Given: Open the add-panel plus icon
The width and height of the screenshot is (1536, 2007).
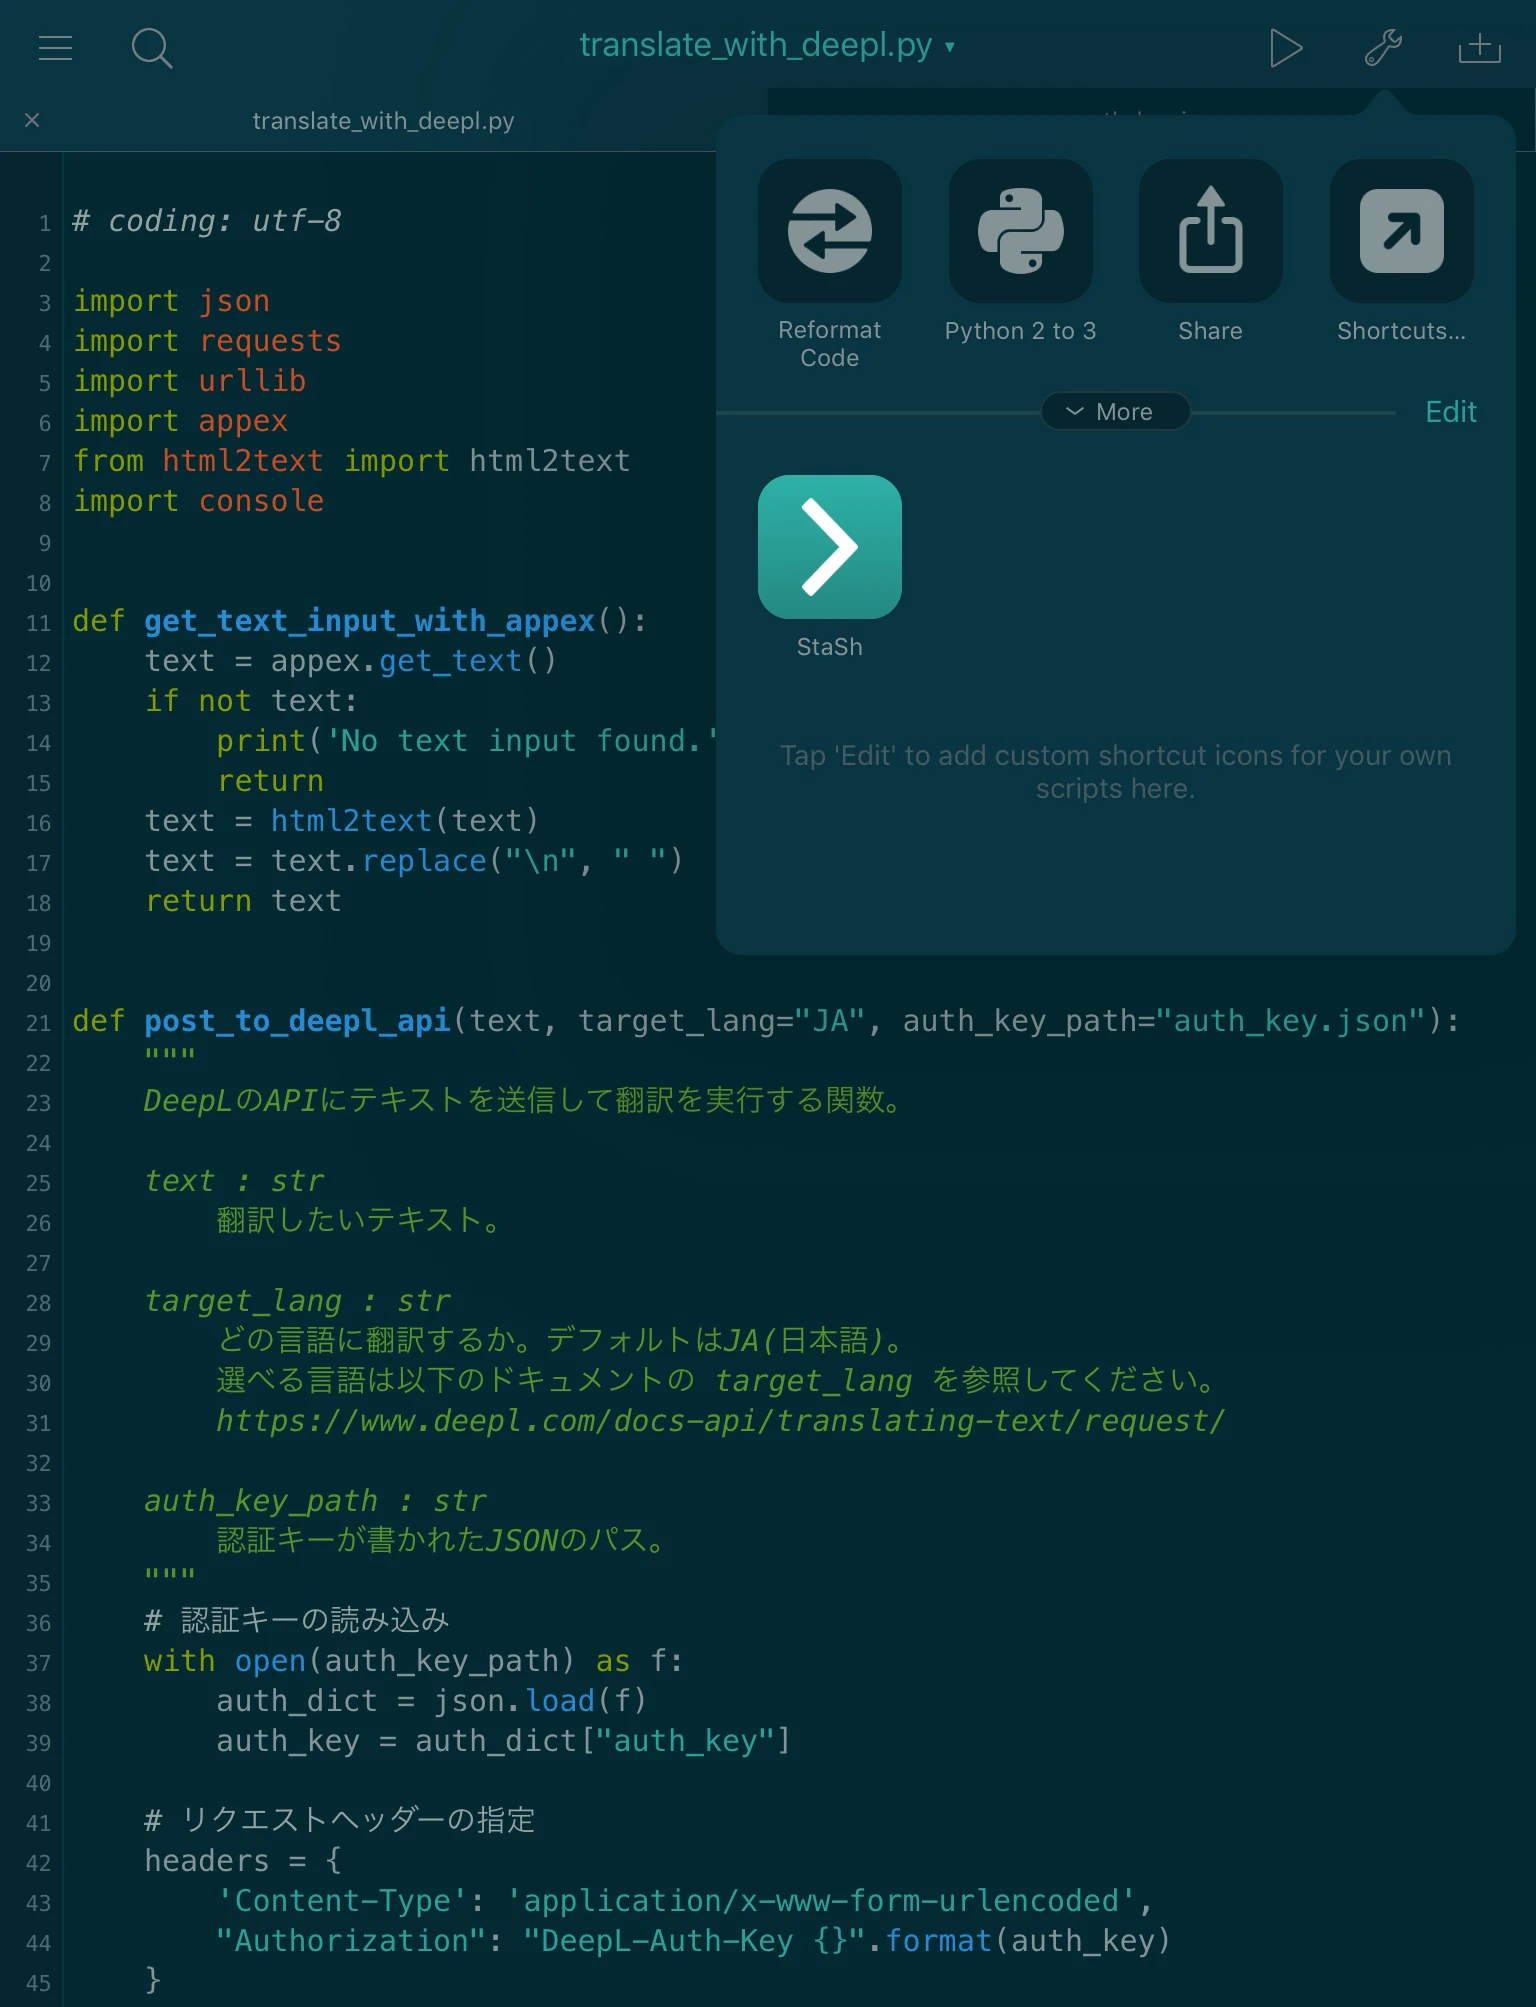Looking at the screenshot, I should click(x=1479, y=47).
